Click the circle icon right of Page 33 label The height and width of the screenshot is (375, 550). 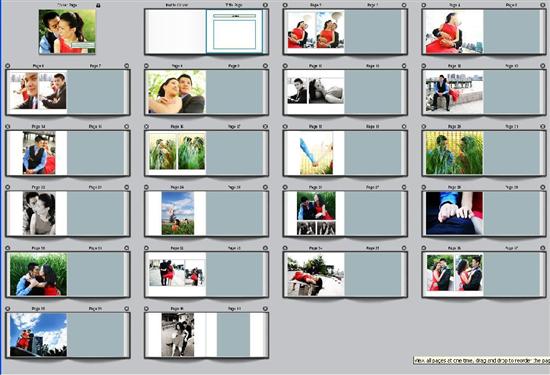(265, 248)
